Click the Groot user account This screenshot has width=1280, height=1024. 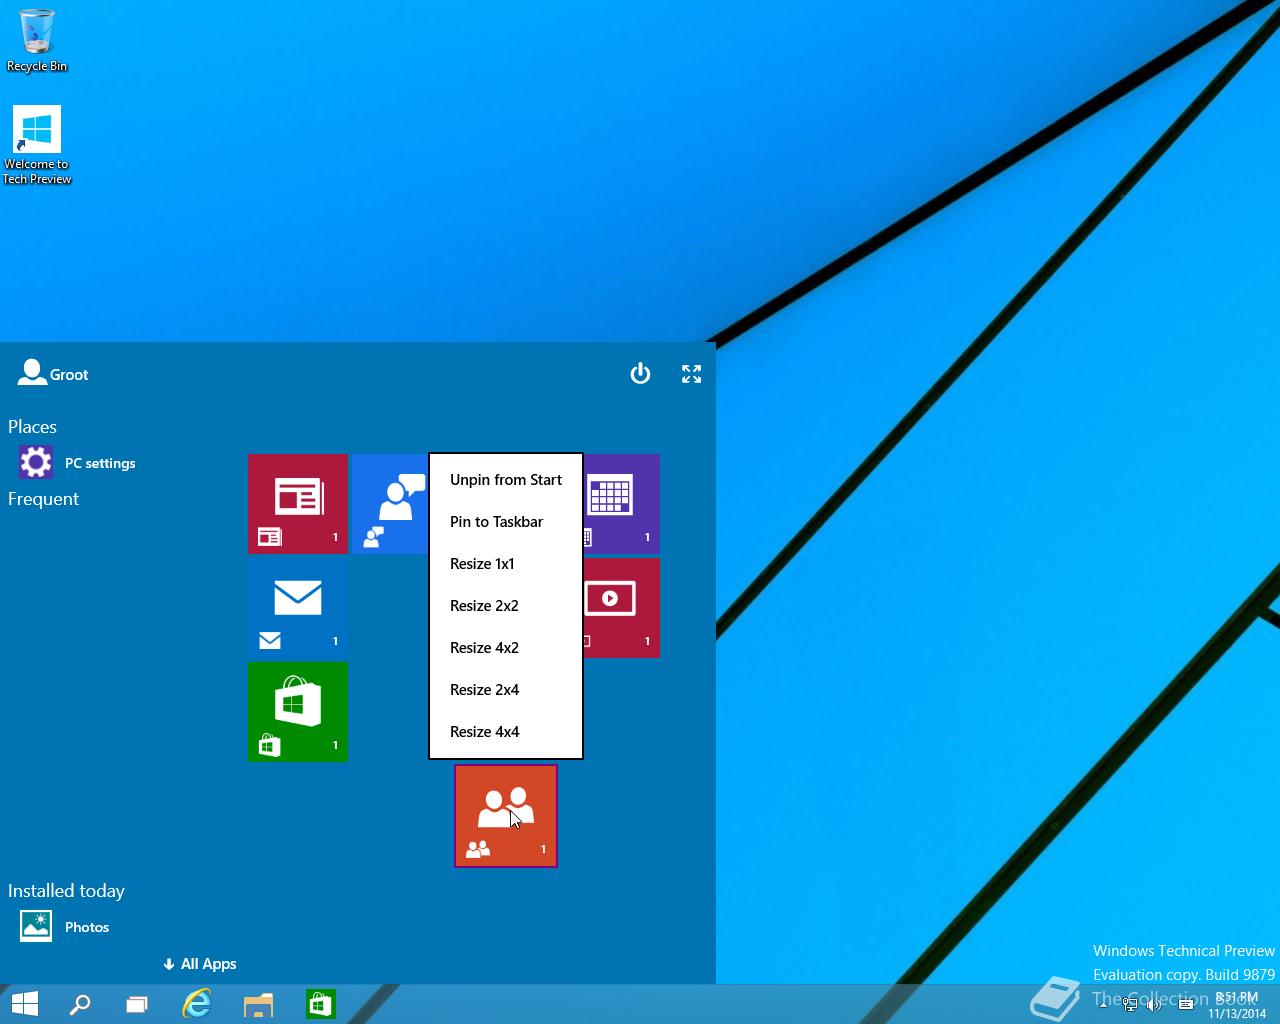53,373
